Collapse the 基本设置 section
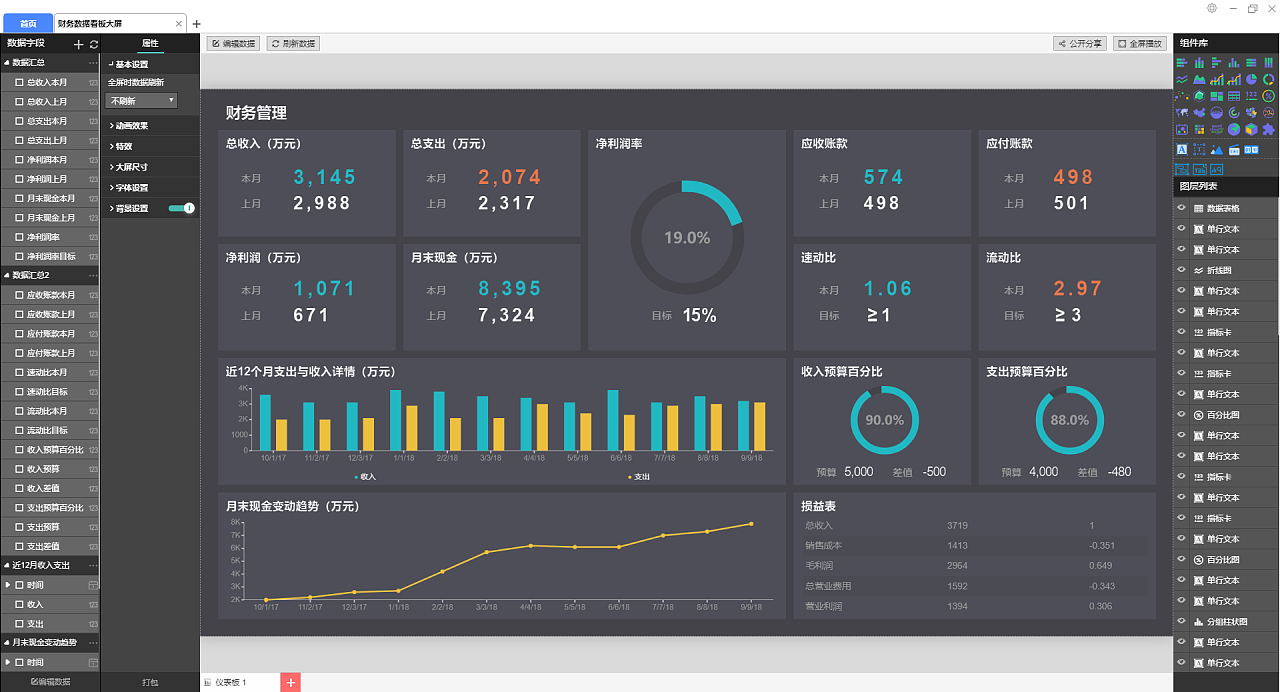1280x692 pixels. coord(149,64)
